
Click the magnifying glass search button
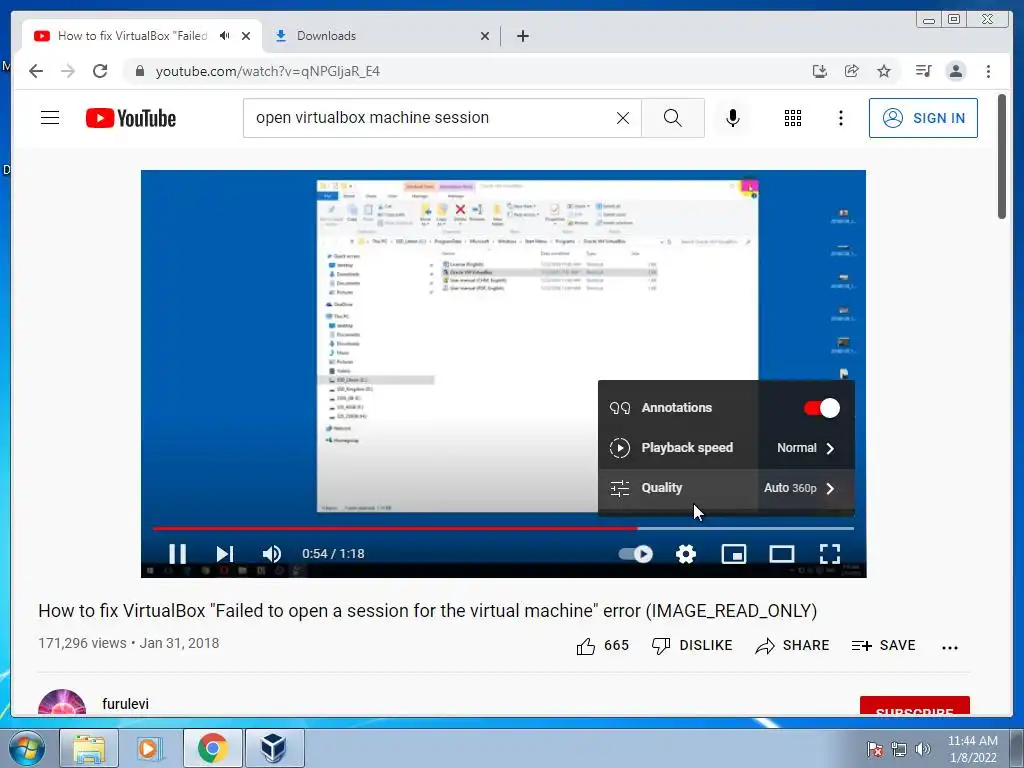pos(672,118)
